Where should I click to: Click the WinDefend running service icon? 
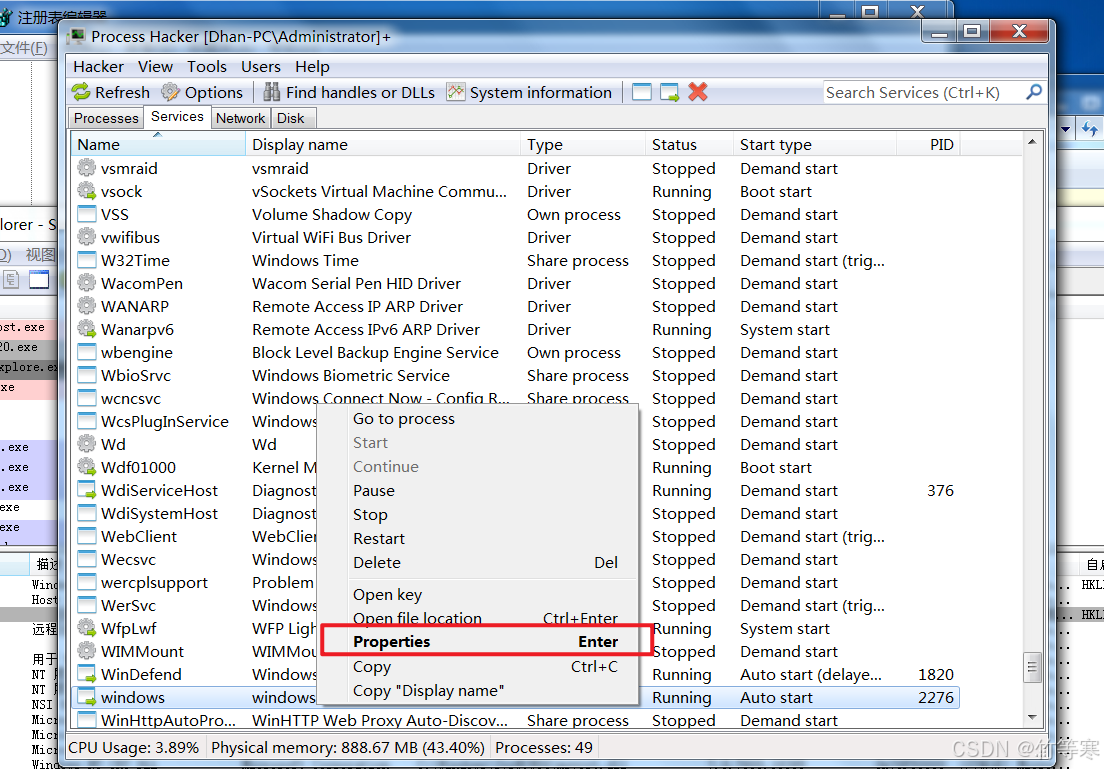click(87, 674)
